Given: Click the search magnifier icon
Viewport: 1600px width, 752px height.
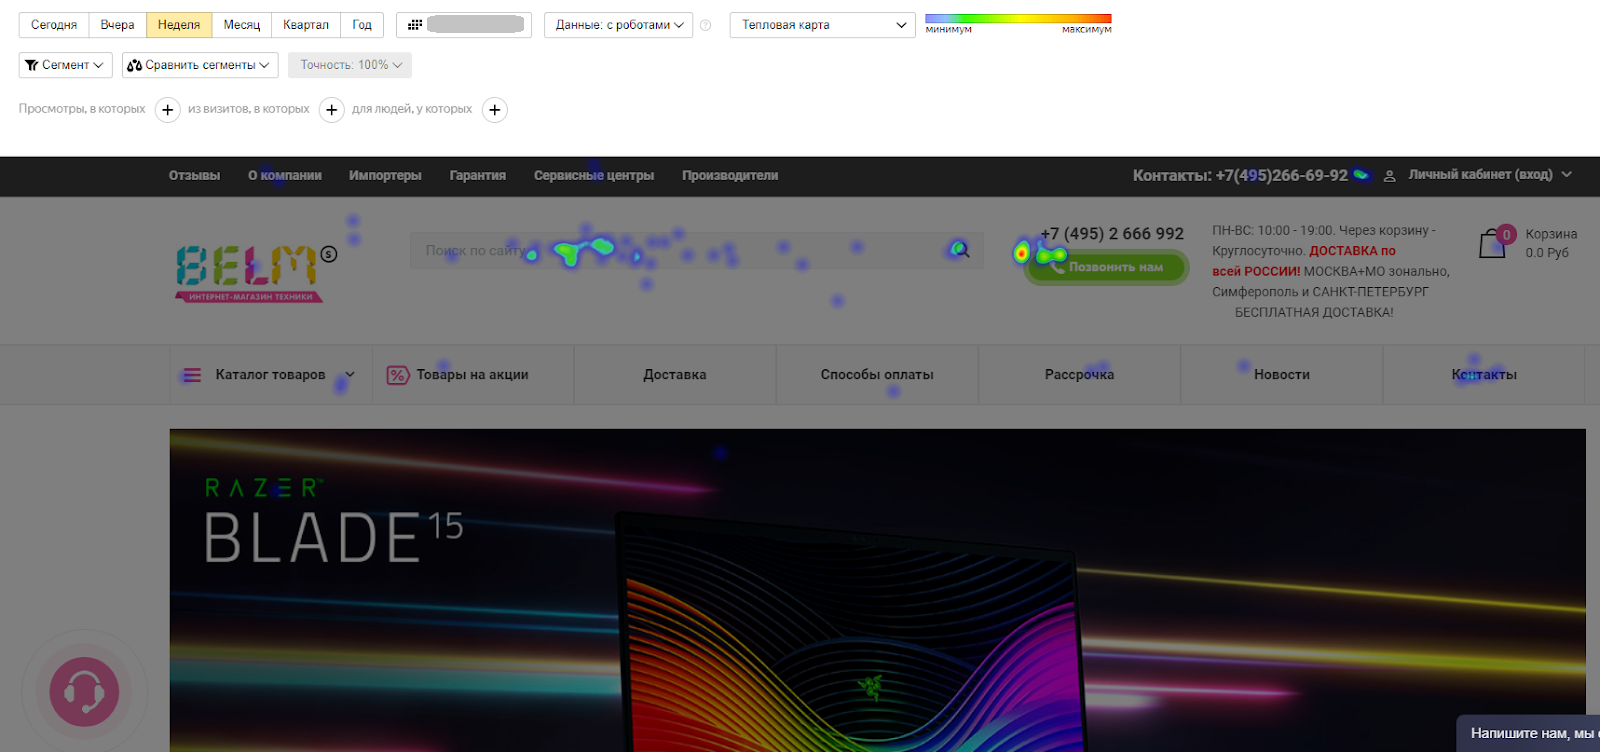Looking at the screenshot, I should [960, 250].
